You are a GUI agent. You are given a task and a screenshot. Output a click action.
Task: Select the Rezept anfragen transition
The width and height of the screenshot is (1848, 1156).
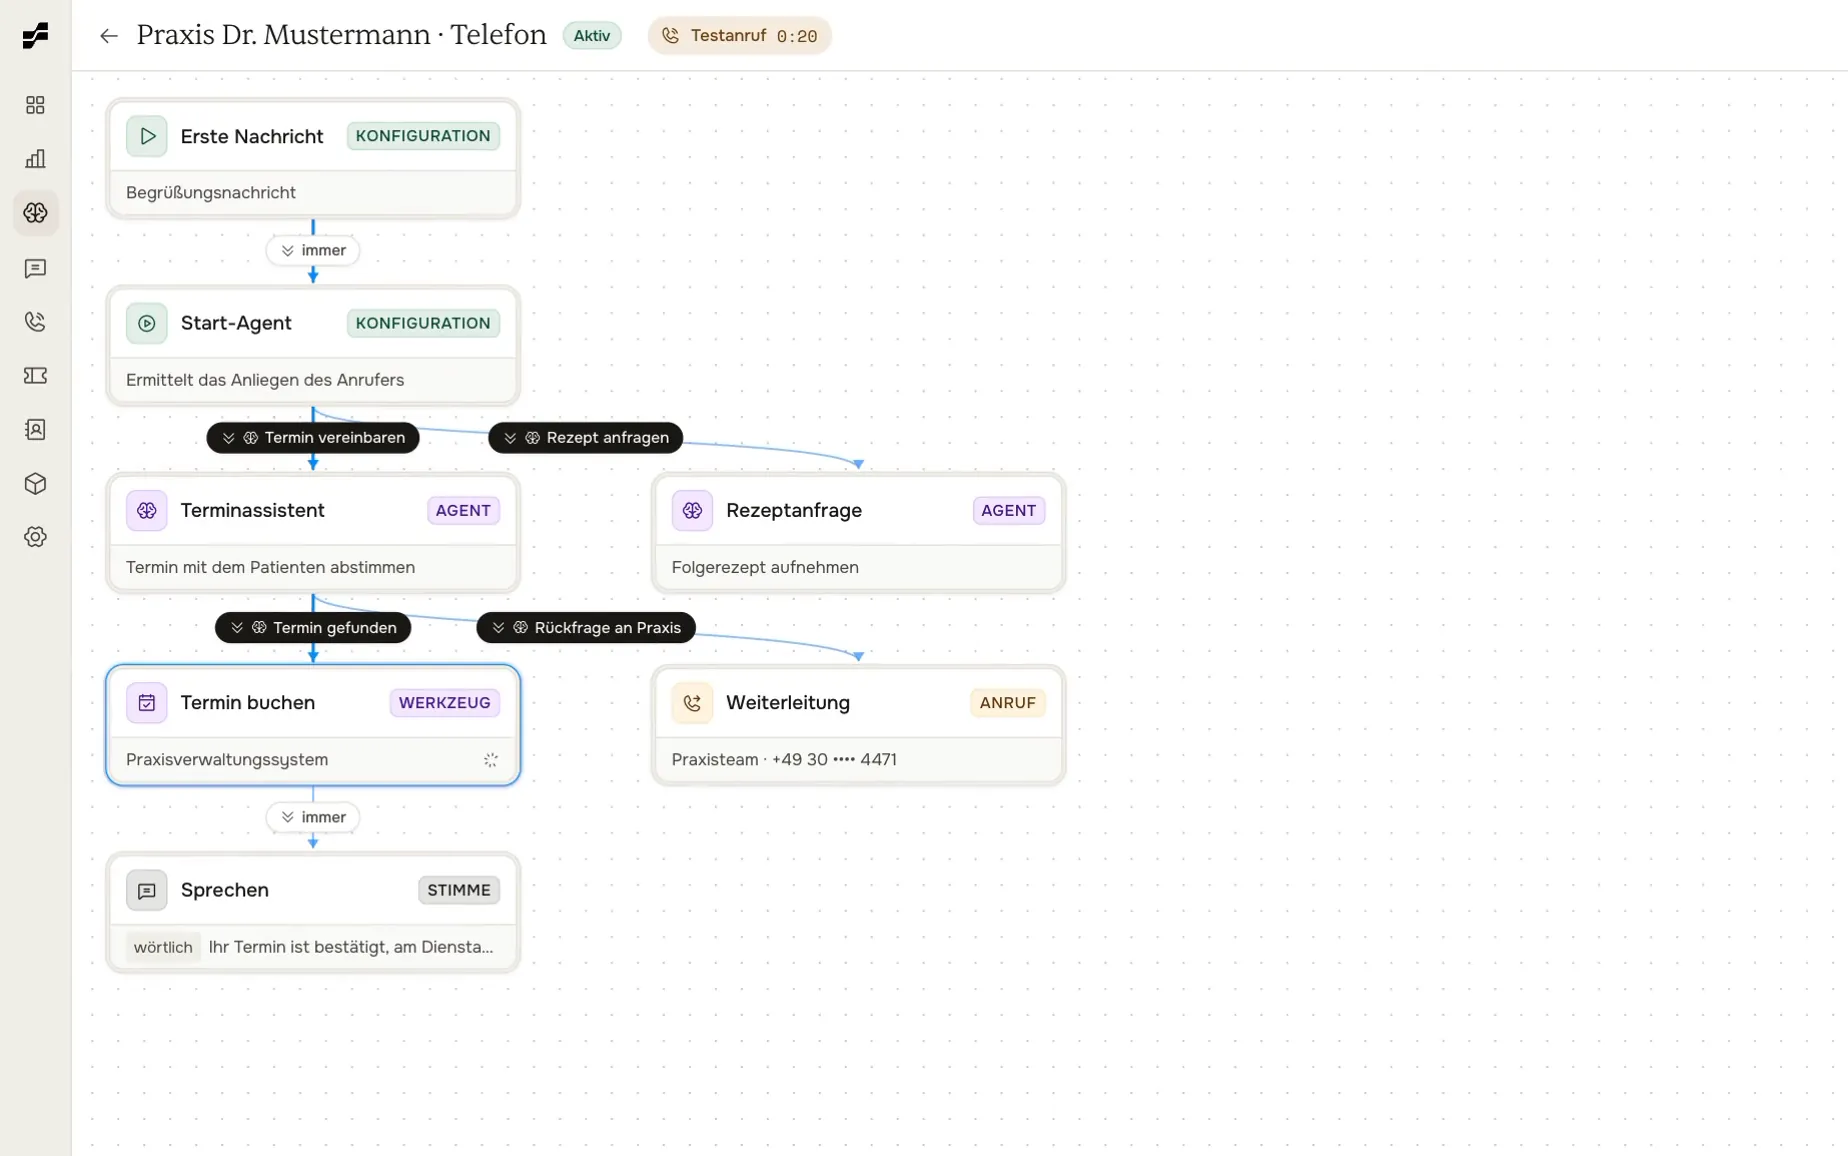[585, 438]
